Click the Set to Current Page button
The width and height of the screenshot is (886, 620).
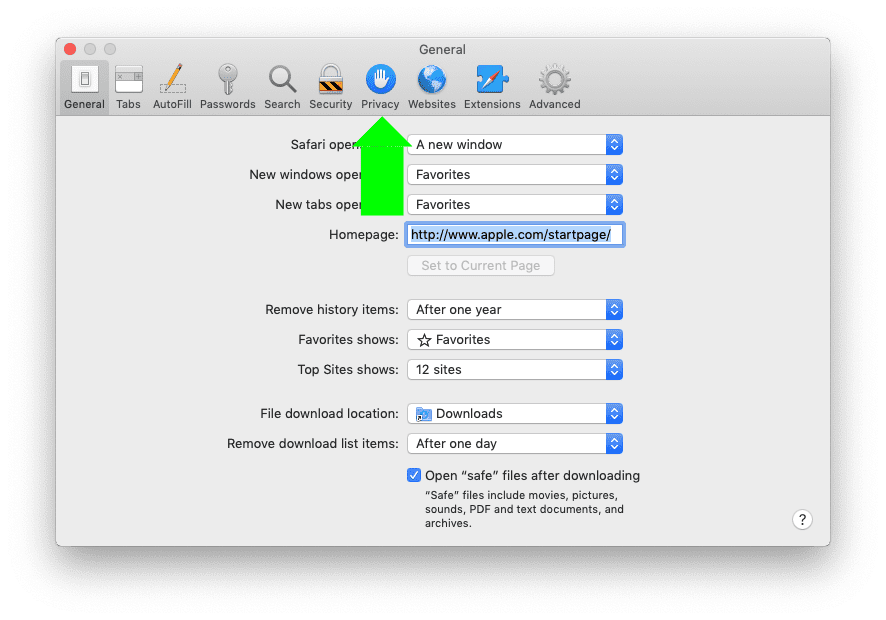[481, 266]
